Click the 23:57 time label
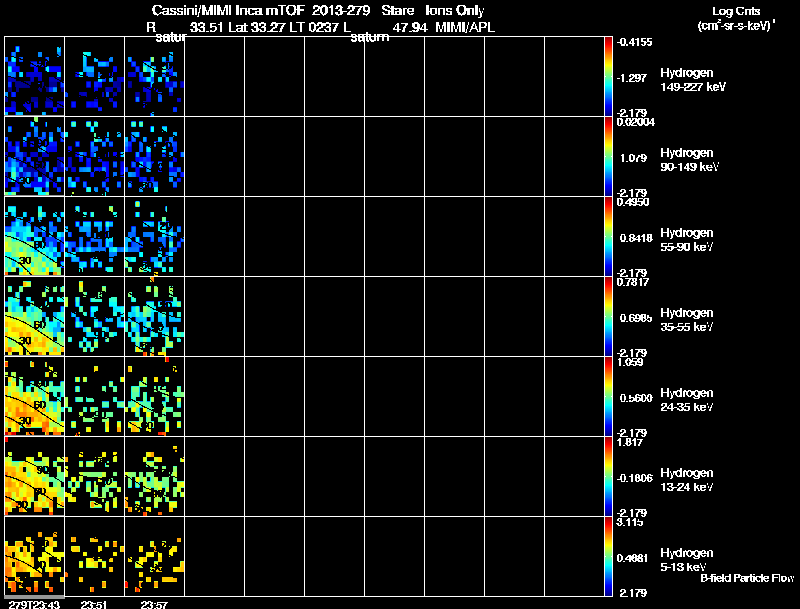800x609 pixels. (154, 603)
